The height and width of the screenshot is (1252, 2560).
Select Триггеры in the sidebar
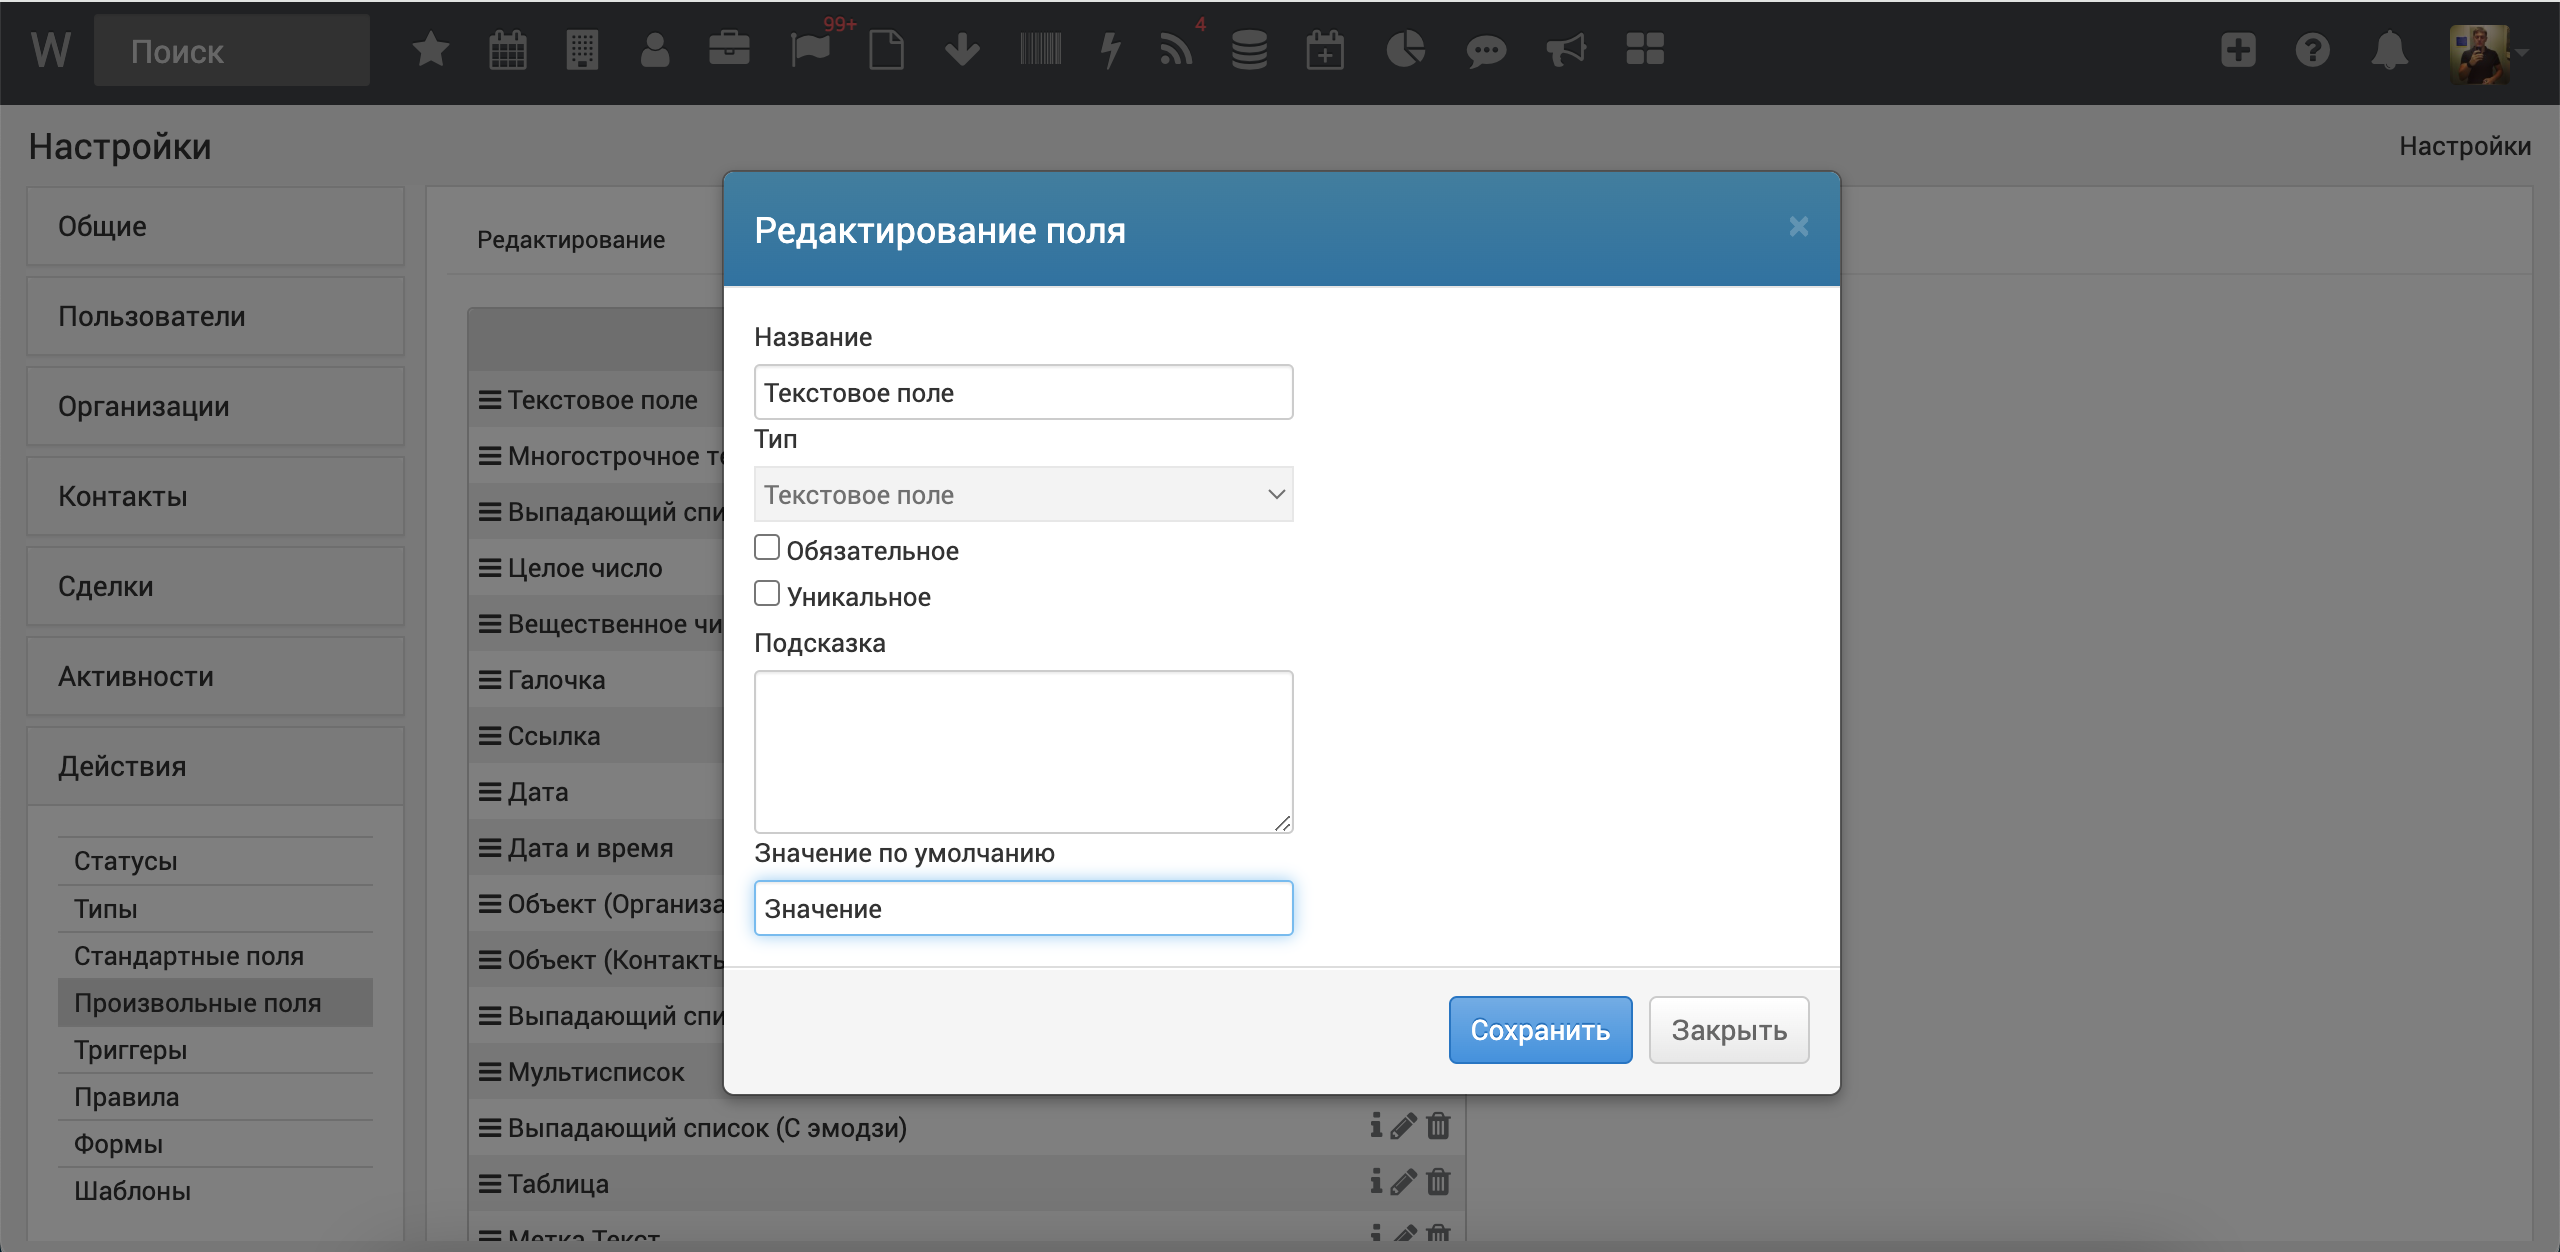click(x=130, y=1050)
